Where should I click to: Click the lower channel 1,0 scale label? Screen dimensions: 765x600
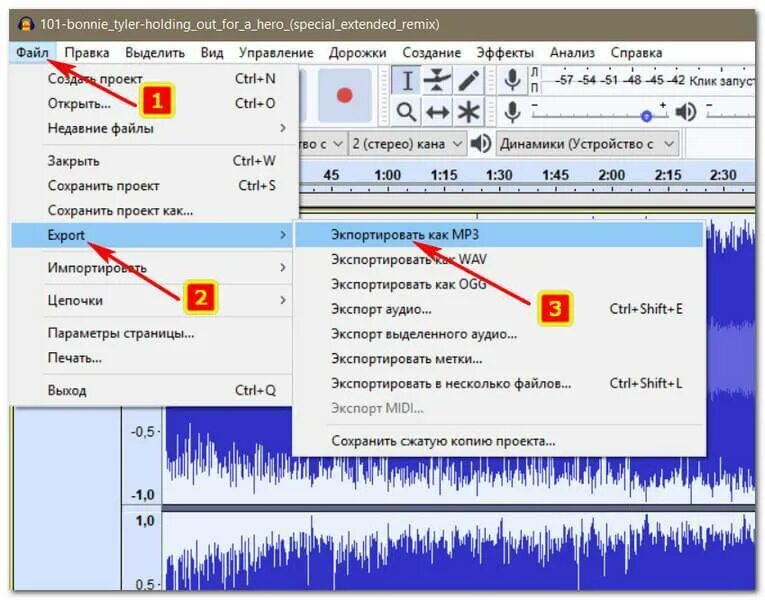coord(145,521)
